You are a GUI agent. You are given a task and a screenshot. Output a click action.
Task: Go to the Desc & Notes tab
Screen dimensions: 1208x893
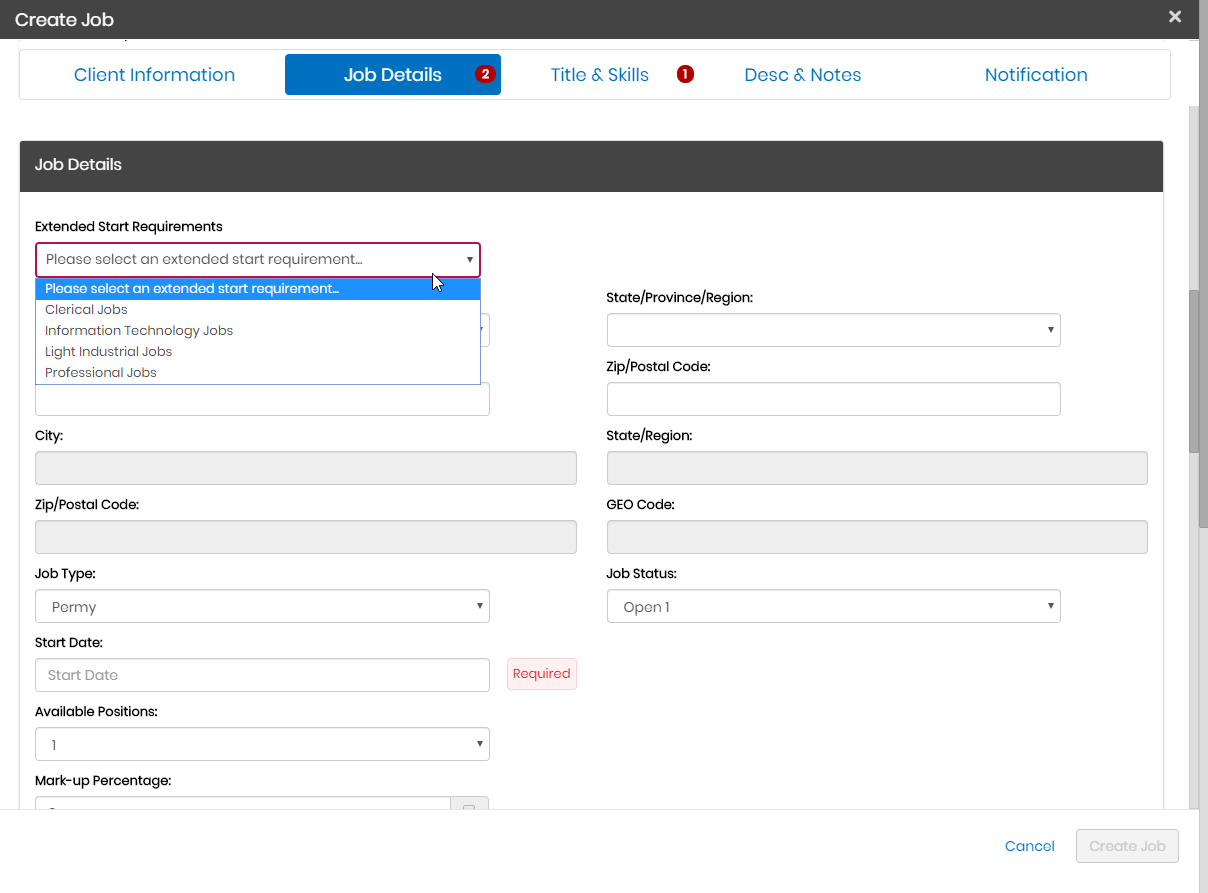pyautogui.click(x=803, y=75)
